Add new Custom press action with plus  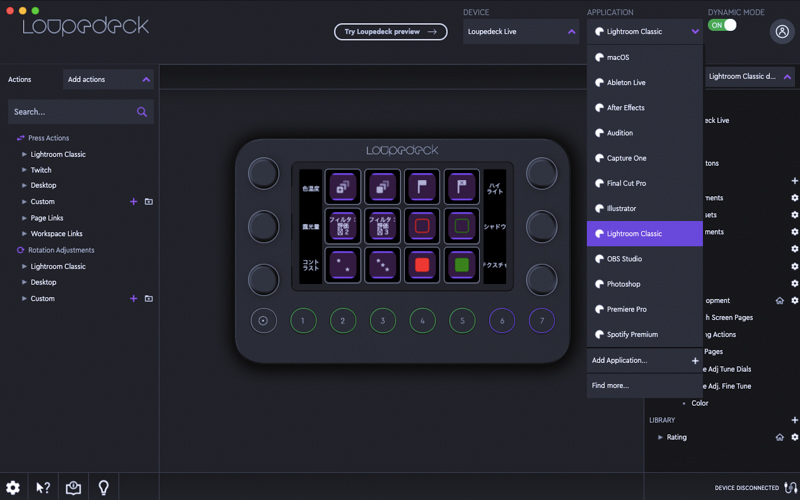[134, 202]
